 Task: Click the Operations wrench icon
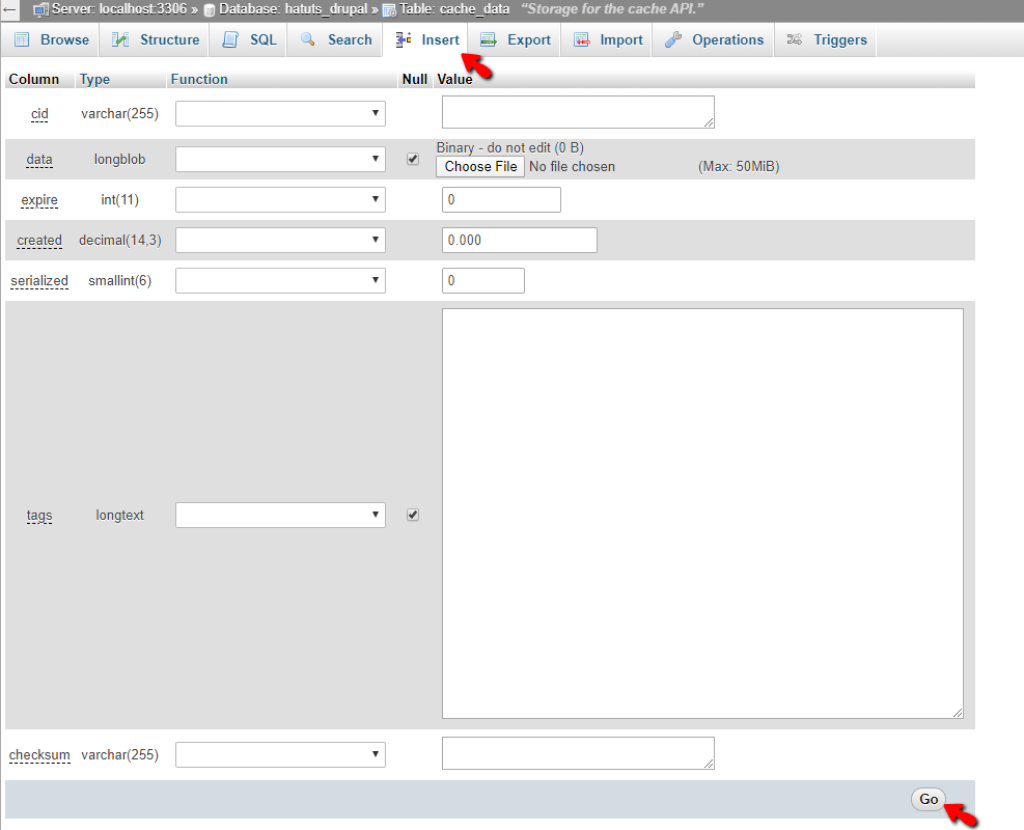tap(673, 40)
